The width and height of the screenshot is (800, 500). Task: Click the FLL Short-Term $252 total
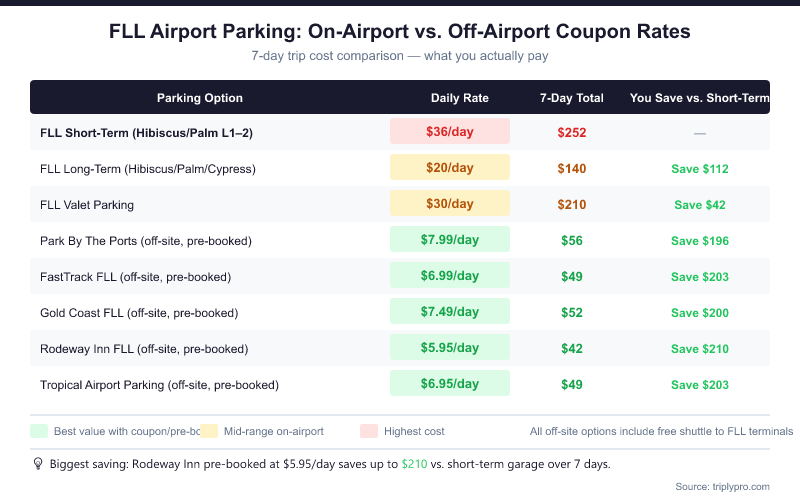(571, 132)
